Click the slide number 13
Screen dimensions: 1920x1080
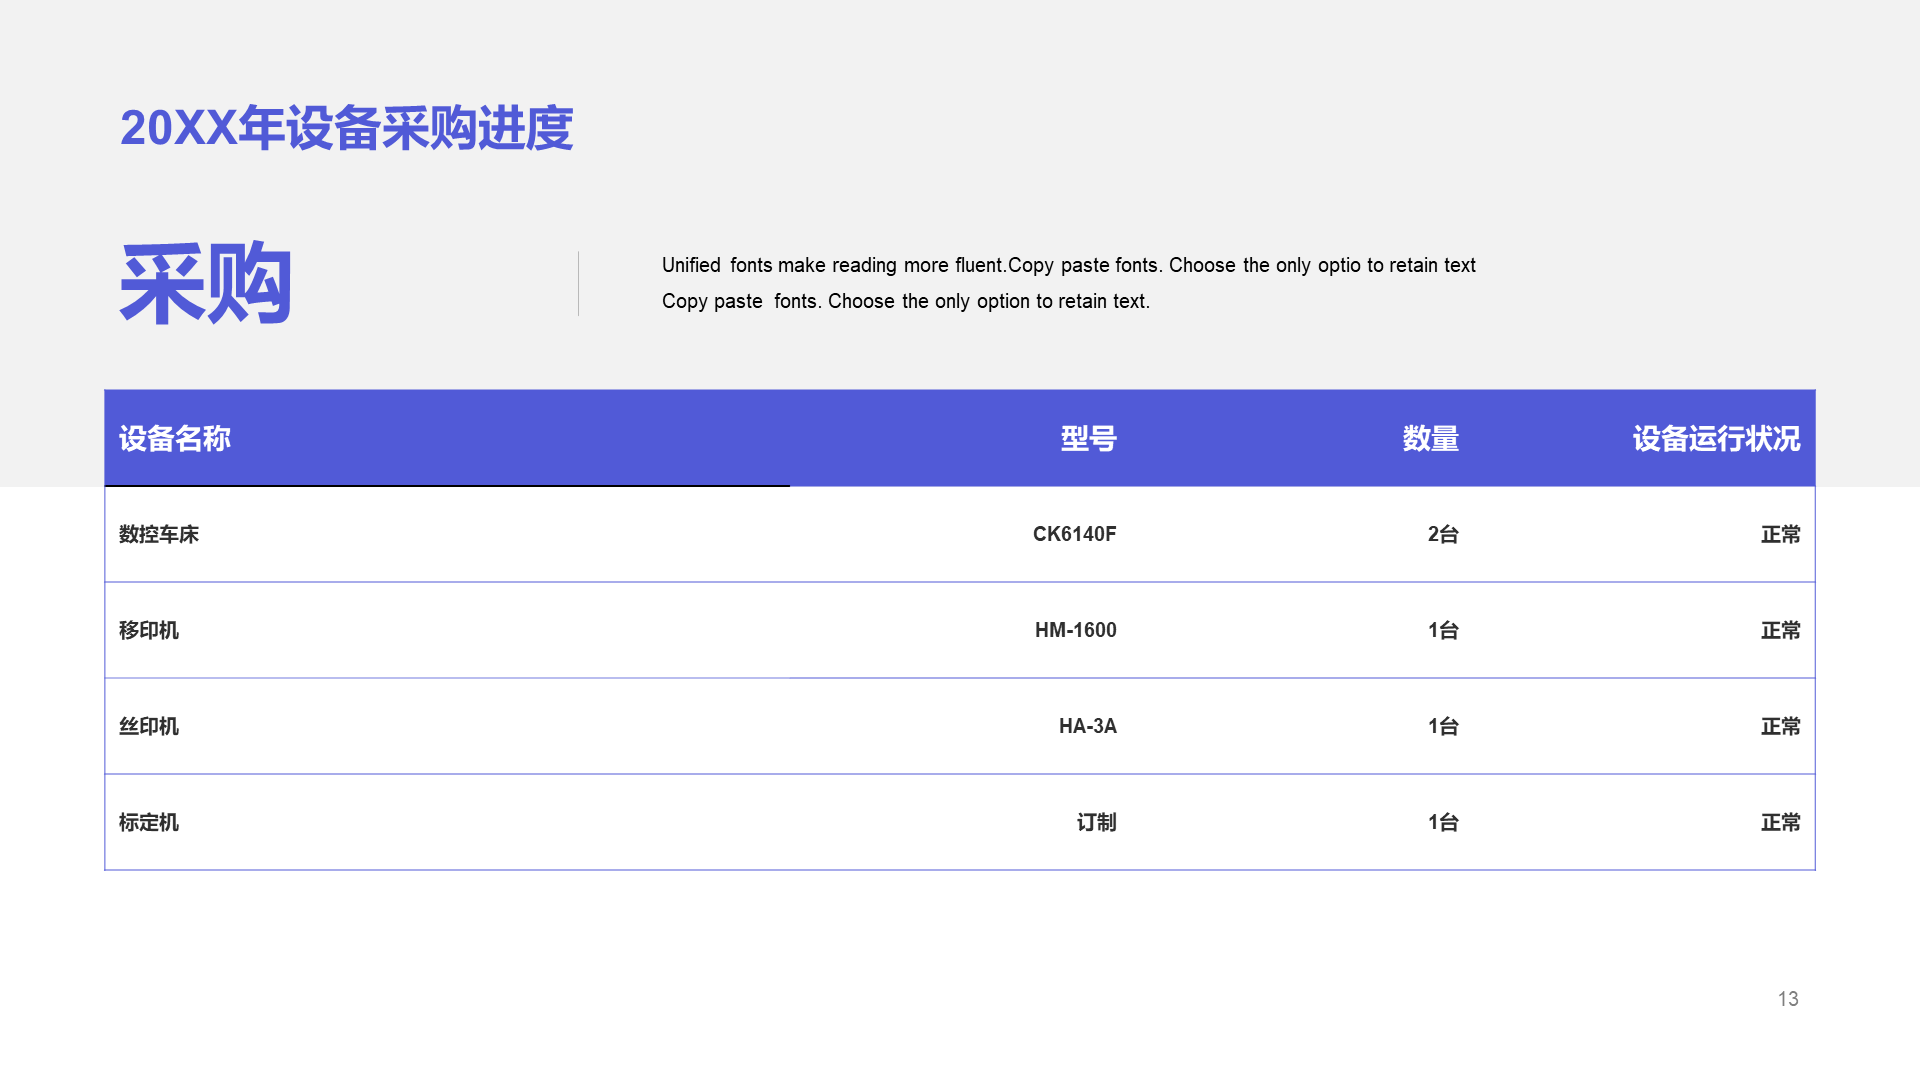(1788, 999)
